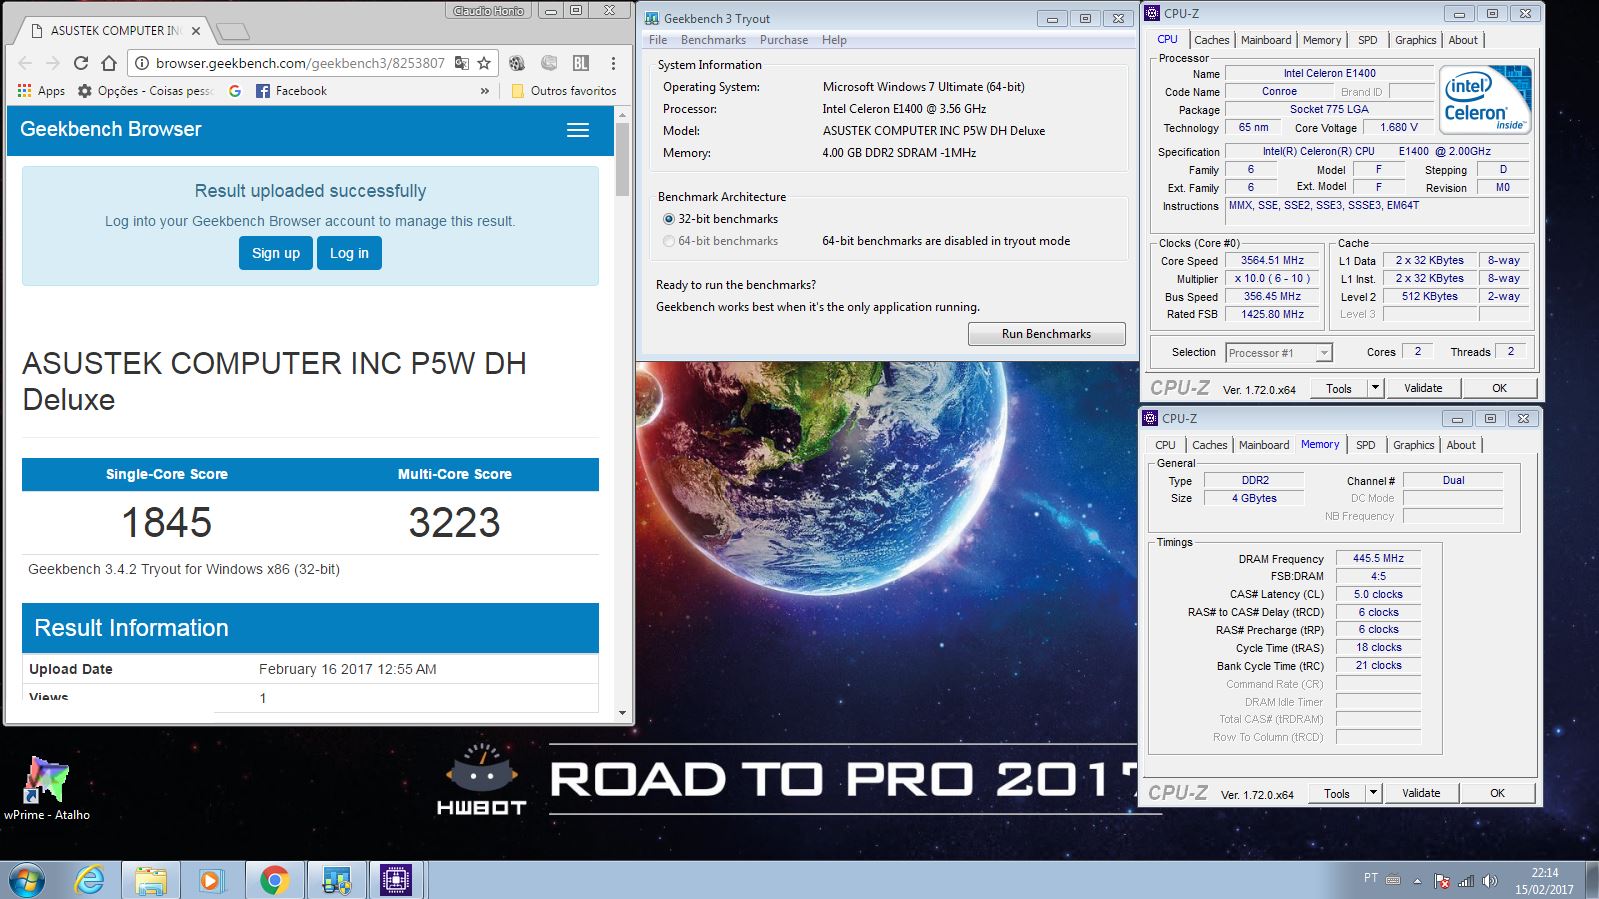Switch to CPU tab in bottom CPU-Z
Screen dimensions: 1599x899
(1165, 445)
